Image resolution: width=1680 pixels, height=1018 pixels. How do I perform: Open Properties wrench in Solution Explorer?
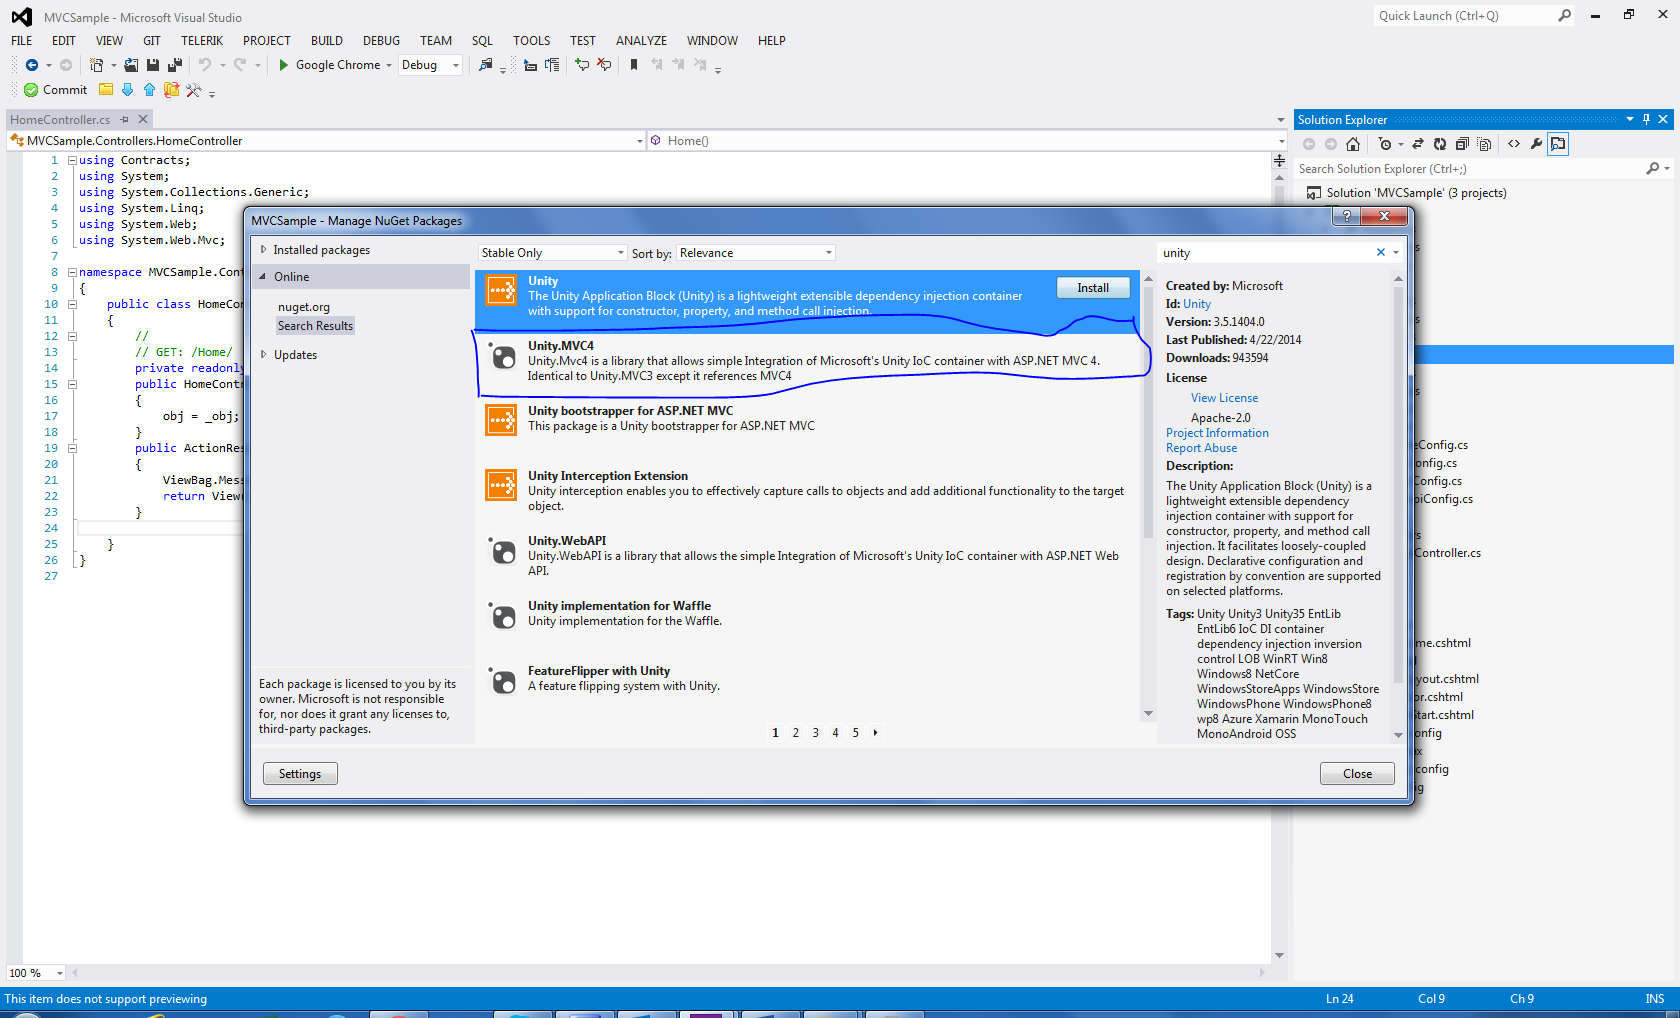(x=1536, y=144)
